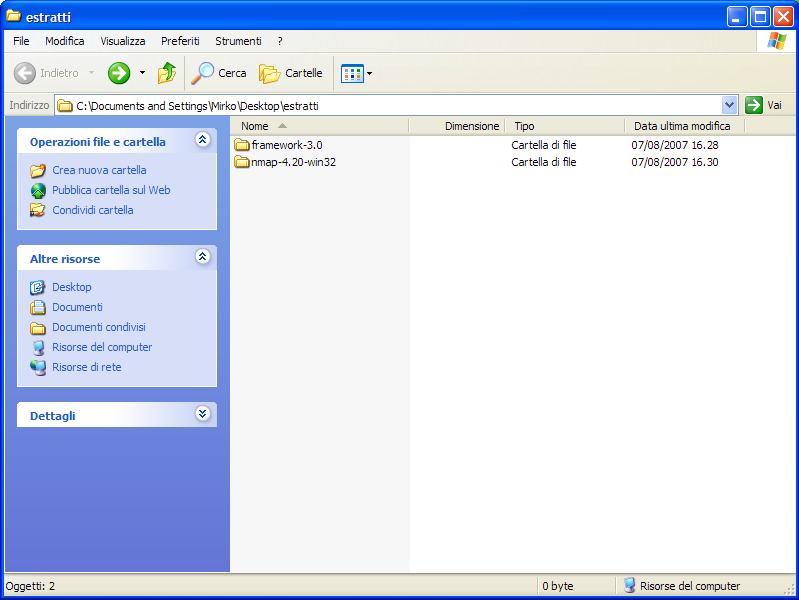Image resolution: width=799 pixels, height=600 pixels.
Task: Click the estratti folder icon in title bar
Action: 13,16
